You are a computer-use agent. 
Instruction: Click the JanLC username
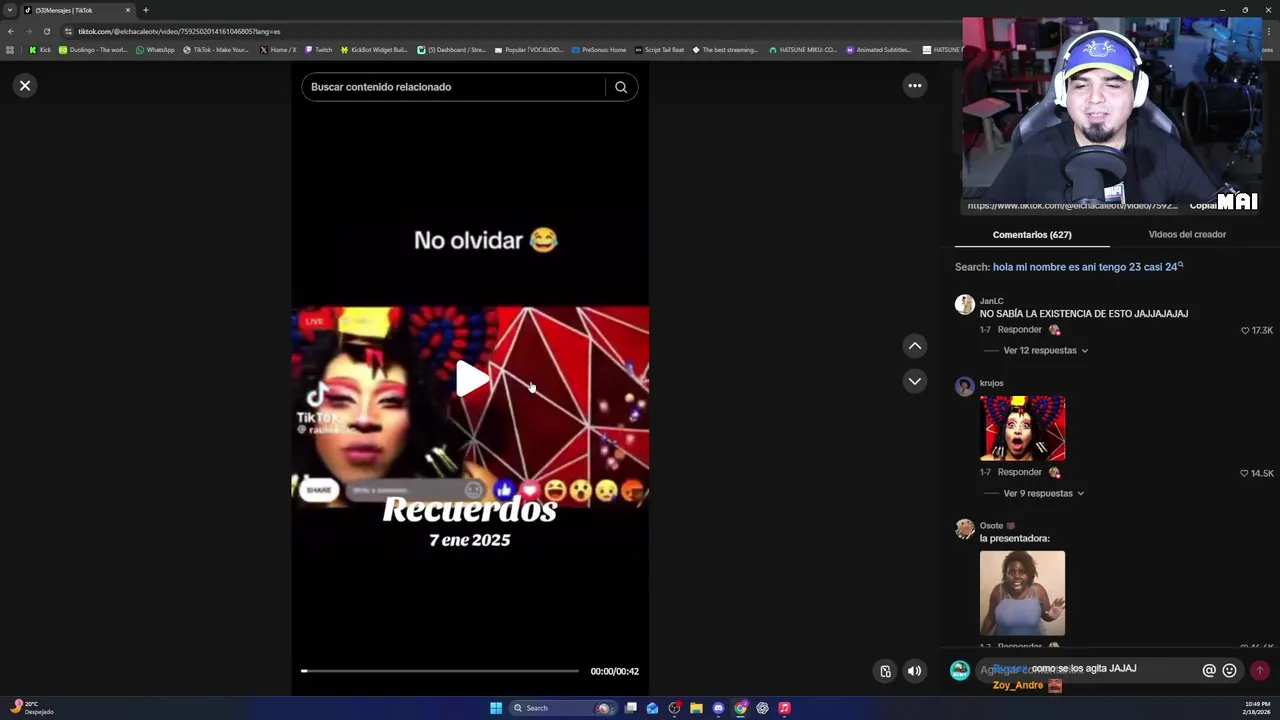click(991, 301)
